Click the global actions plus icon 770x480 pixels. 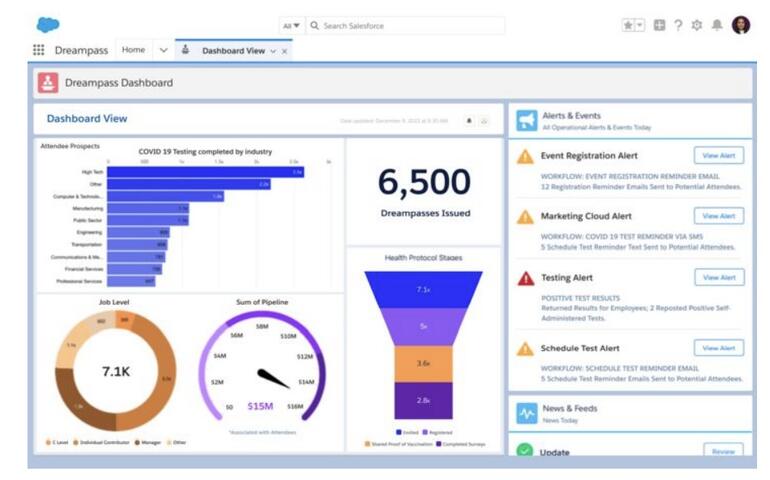[659, 25]
